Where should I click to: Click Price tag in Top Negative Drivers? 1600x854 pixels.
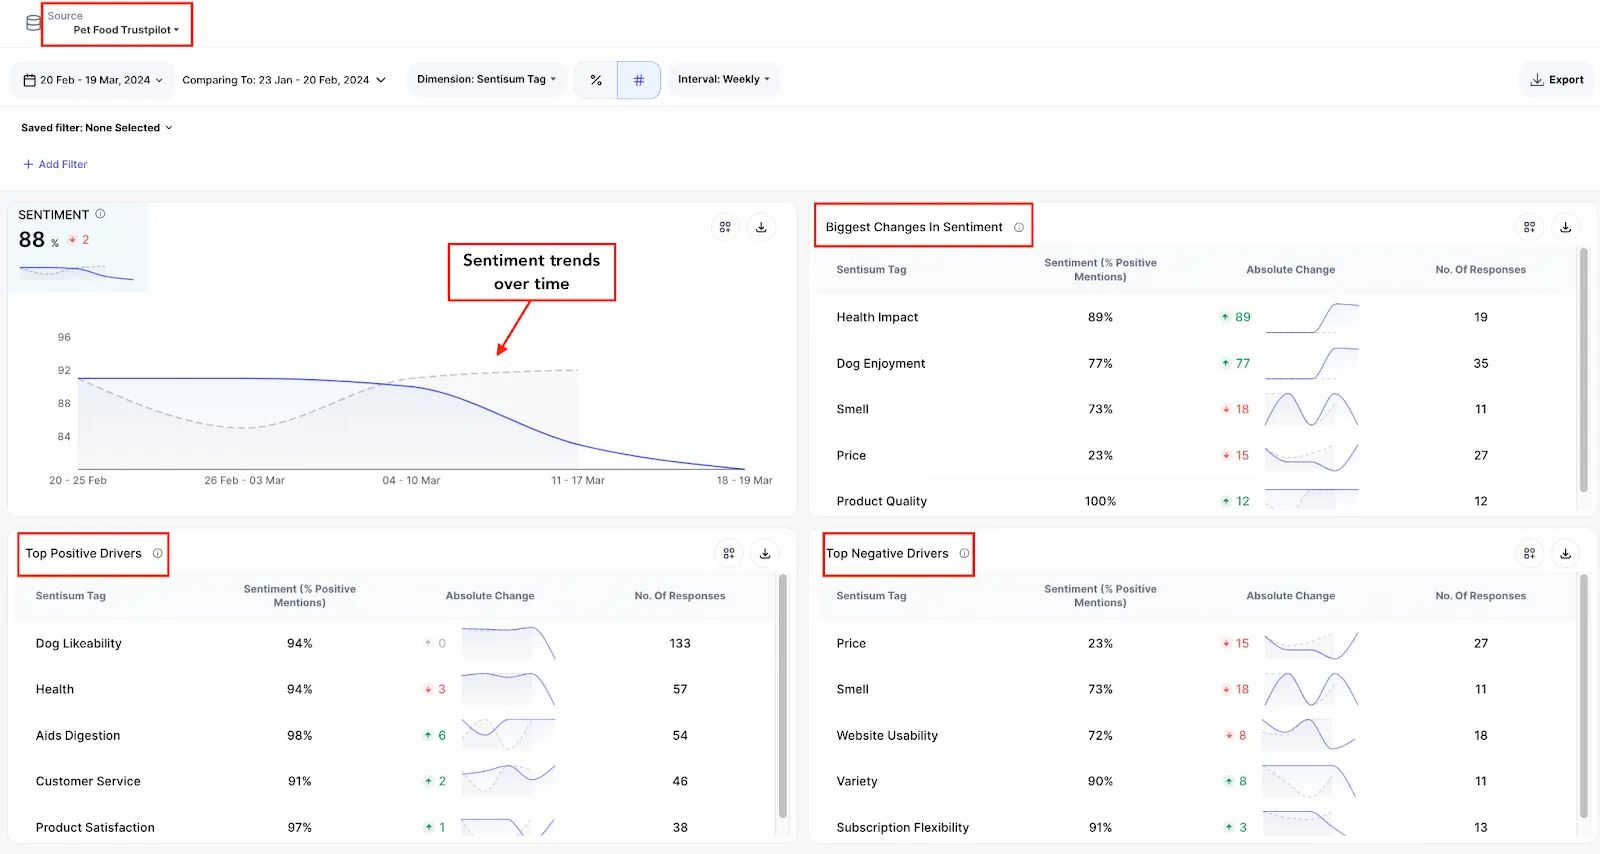point(851,643)
